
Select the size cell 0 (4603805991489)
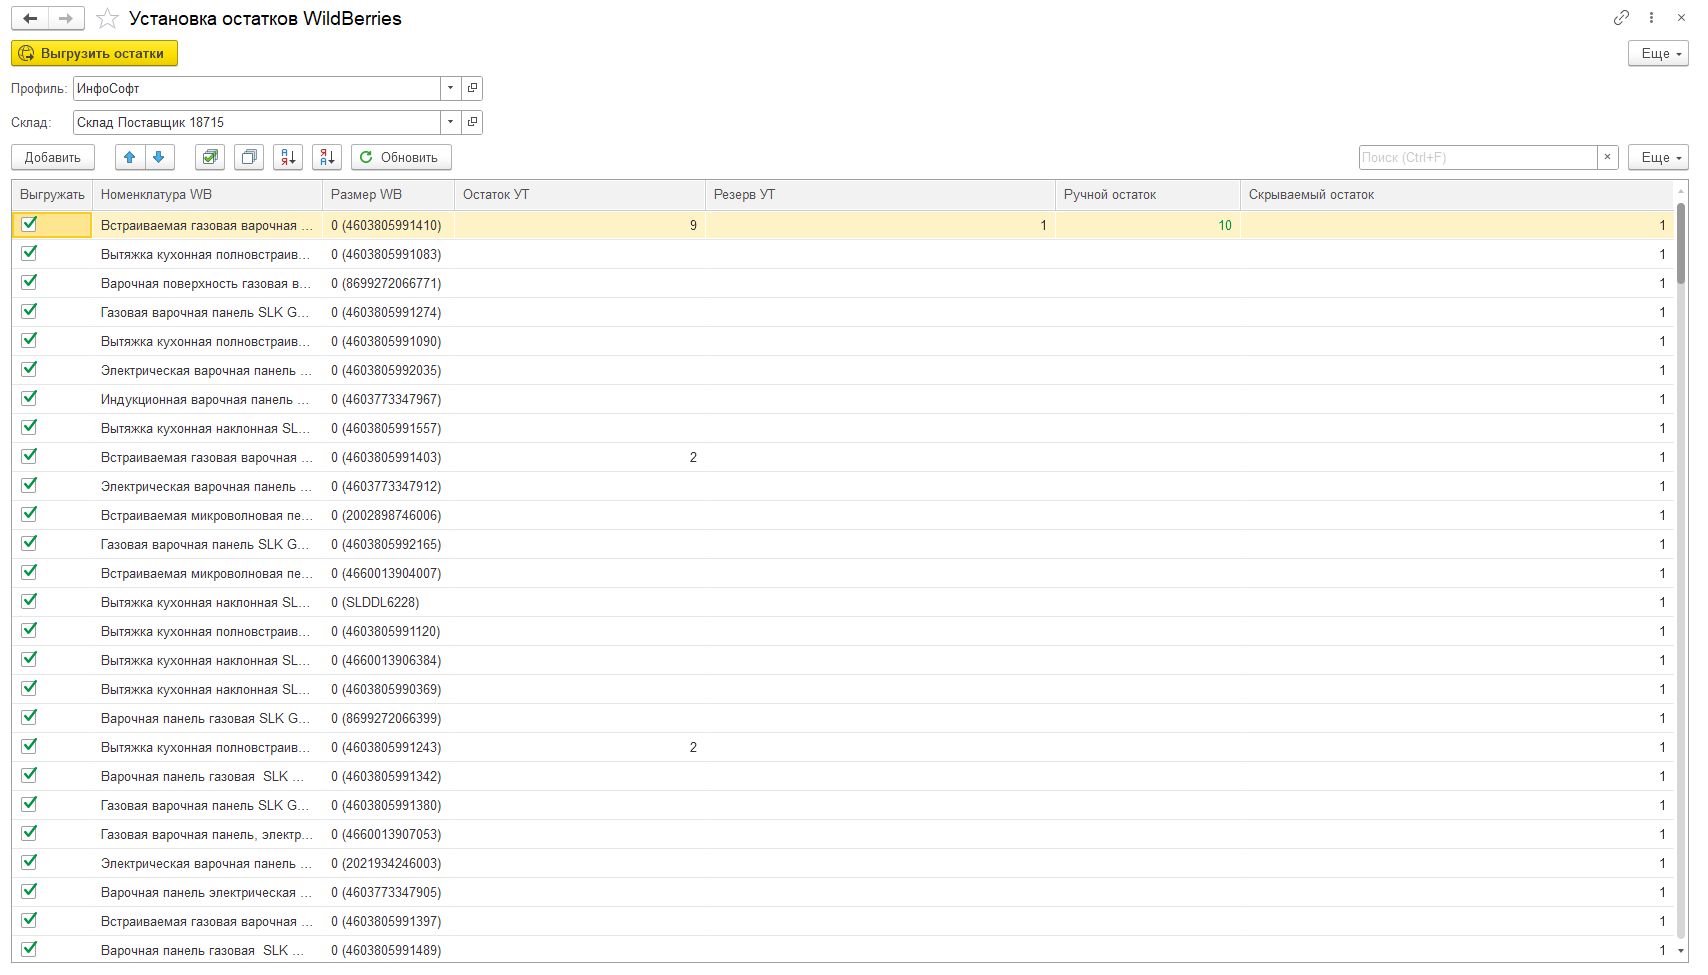pos(388,950)
